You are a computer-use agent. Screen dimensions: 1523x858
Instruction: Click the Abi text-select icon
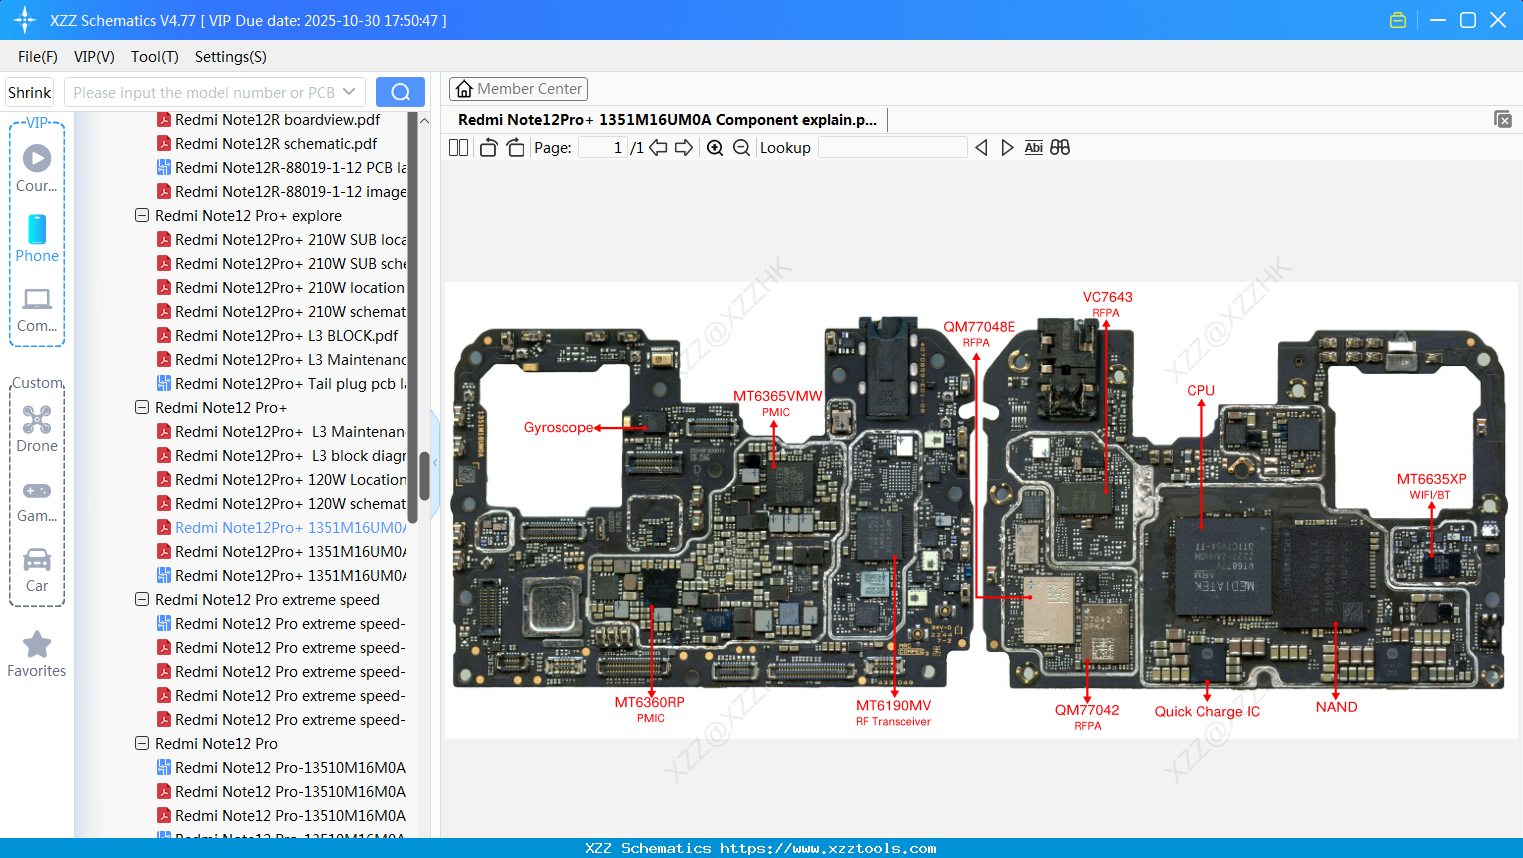coord(1034,148)
